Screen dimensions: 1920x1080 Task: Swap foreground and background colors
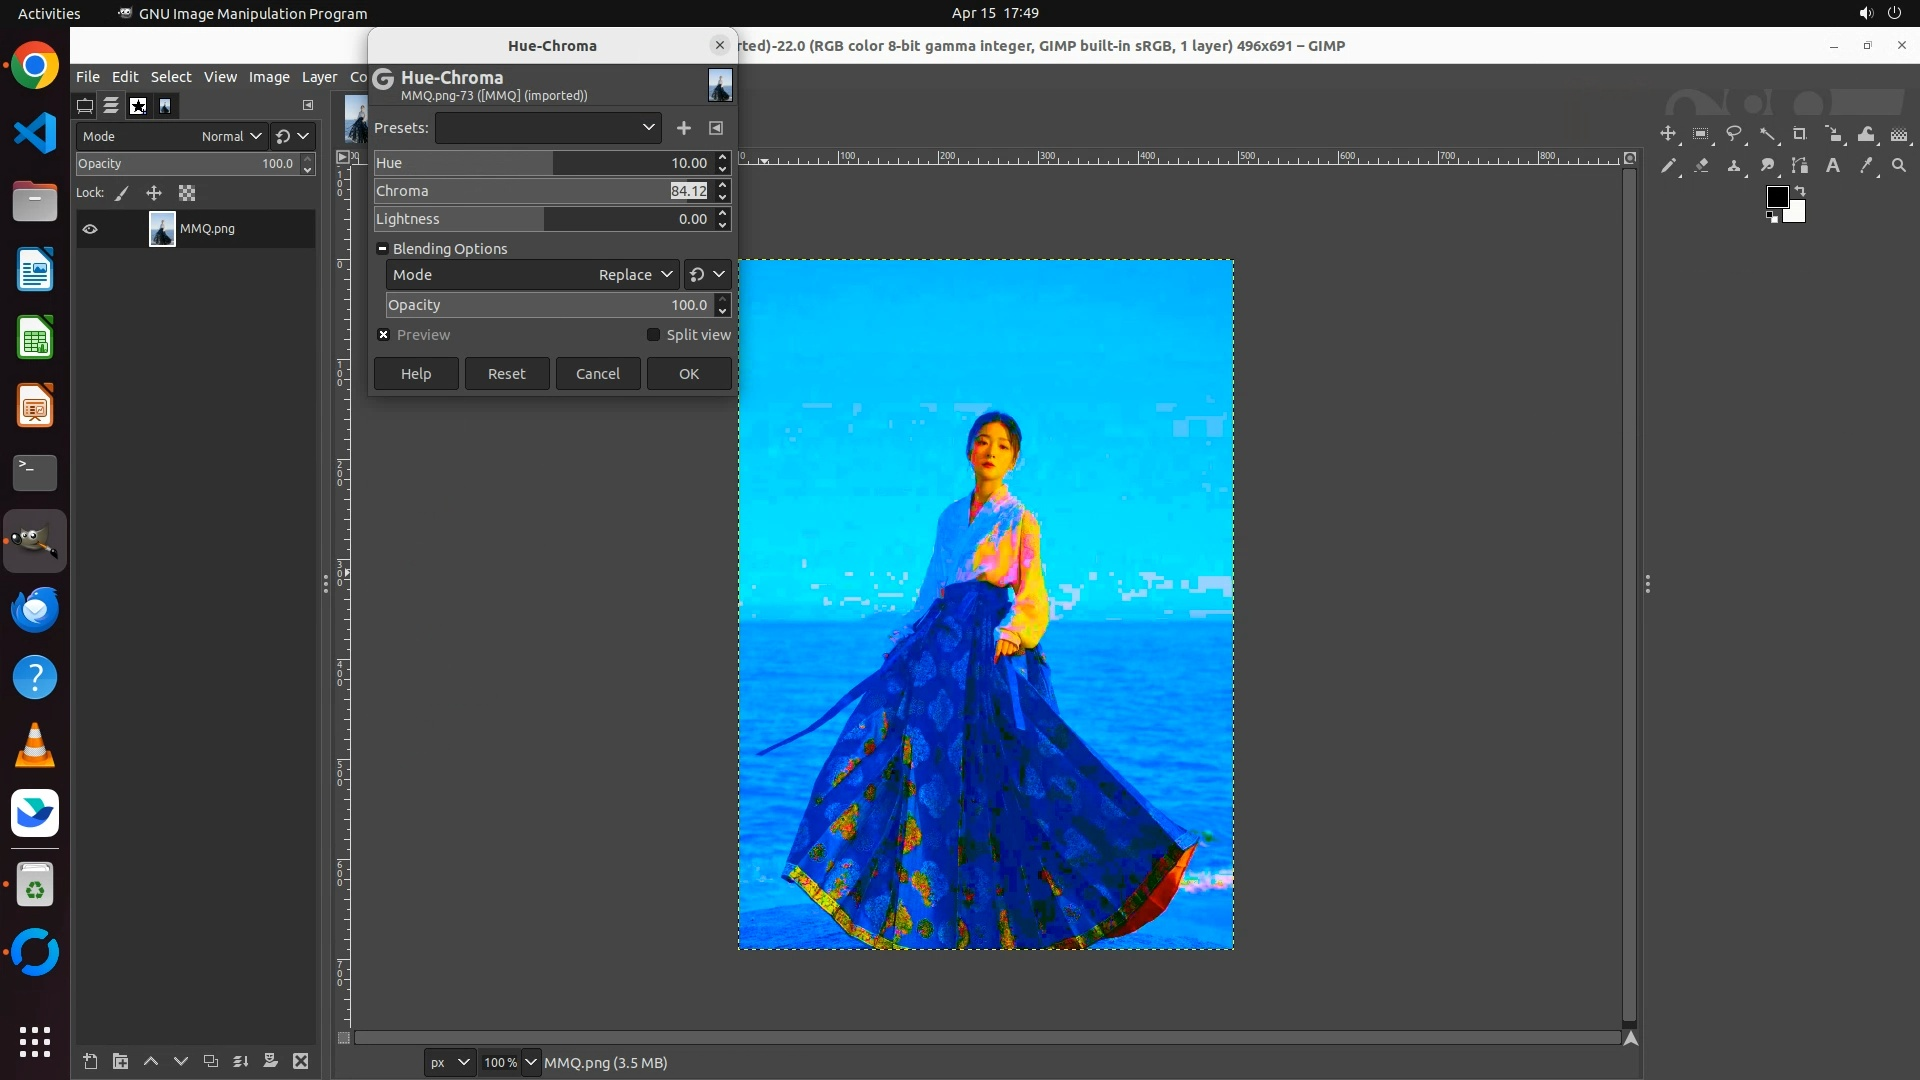[x=1800, y=190]
